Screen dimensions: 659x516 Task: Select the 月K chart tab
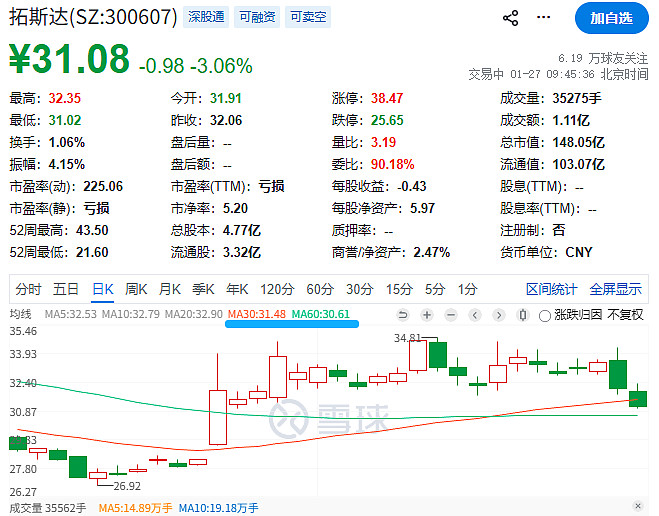[170, 289]
